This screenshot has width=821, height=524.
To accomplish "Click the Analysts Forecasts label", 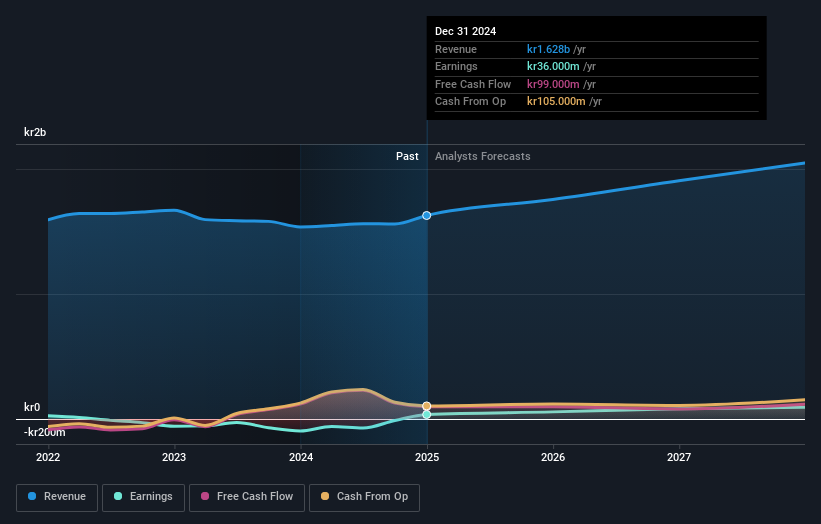I will click(x=483, y=157).
